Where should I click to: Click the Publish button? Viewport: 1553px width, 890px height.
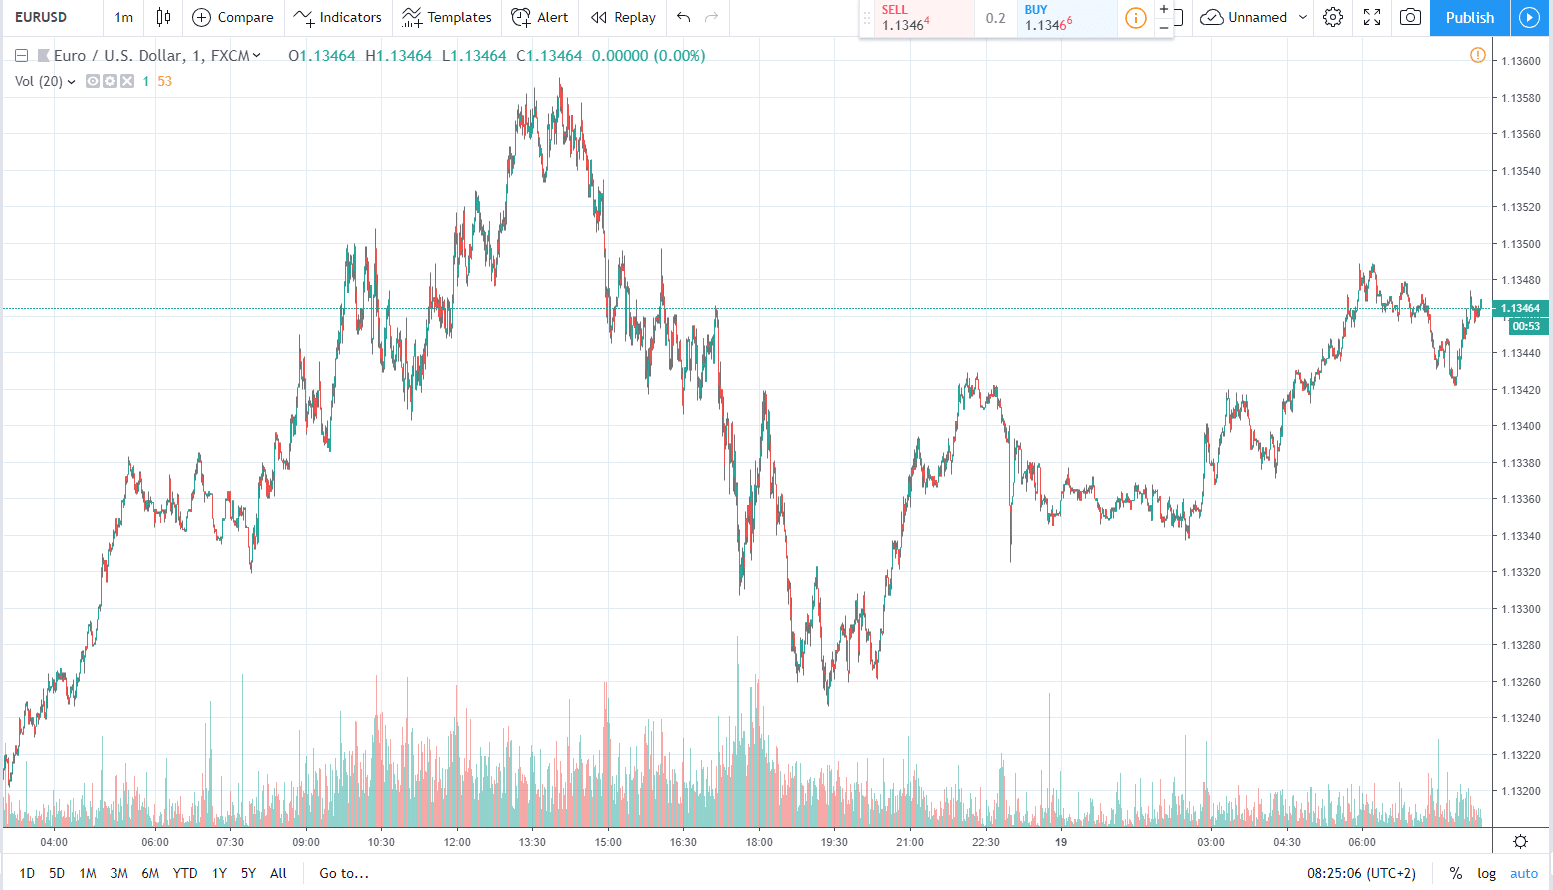point(1469,17)
